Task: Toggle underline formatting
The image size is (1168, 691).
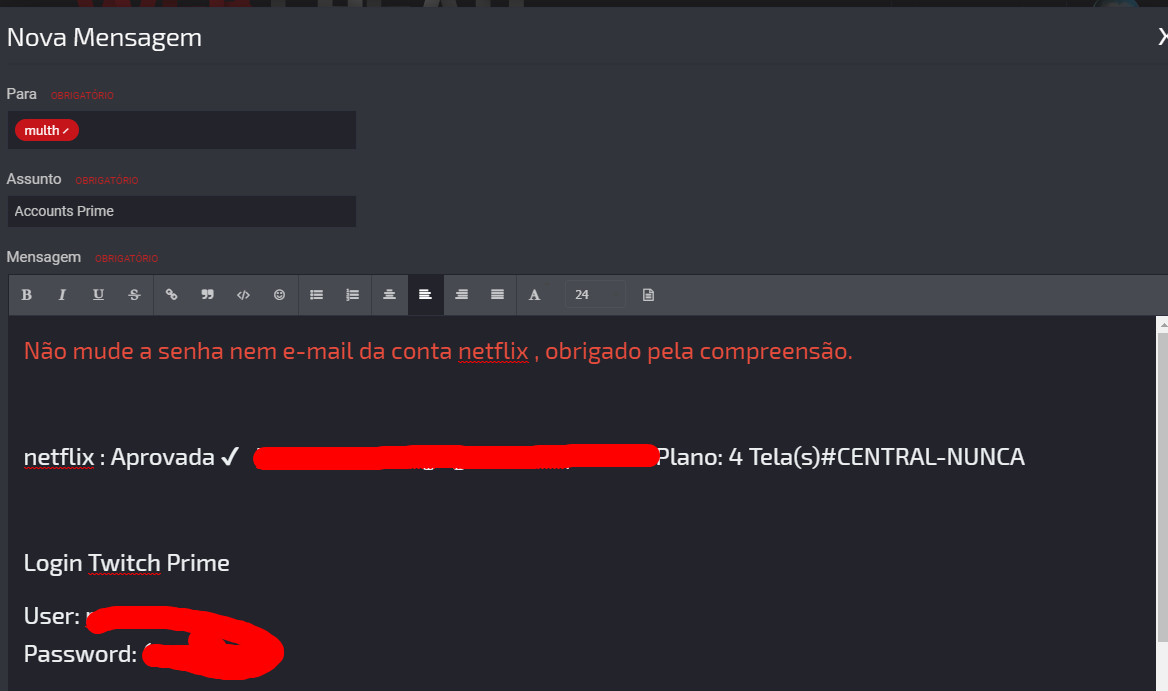Action: tap(98, 295)
